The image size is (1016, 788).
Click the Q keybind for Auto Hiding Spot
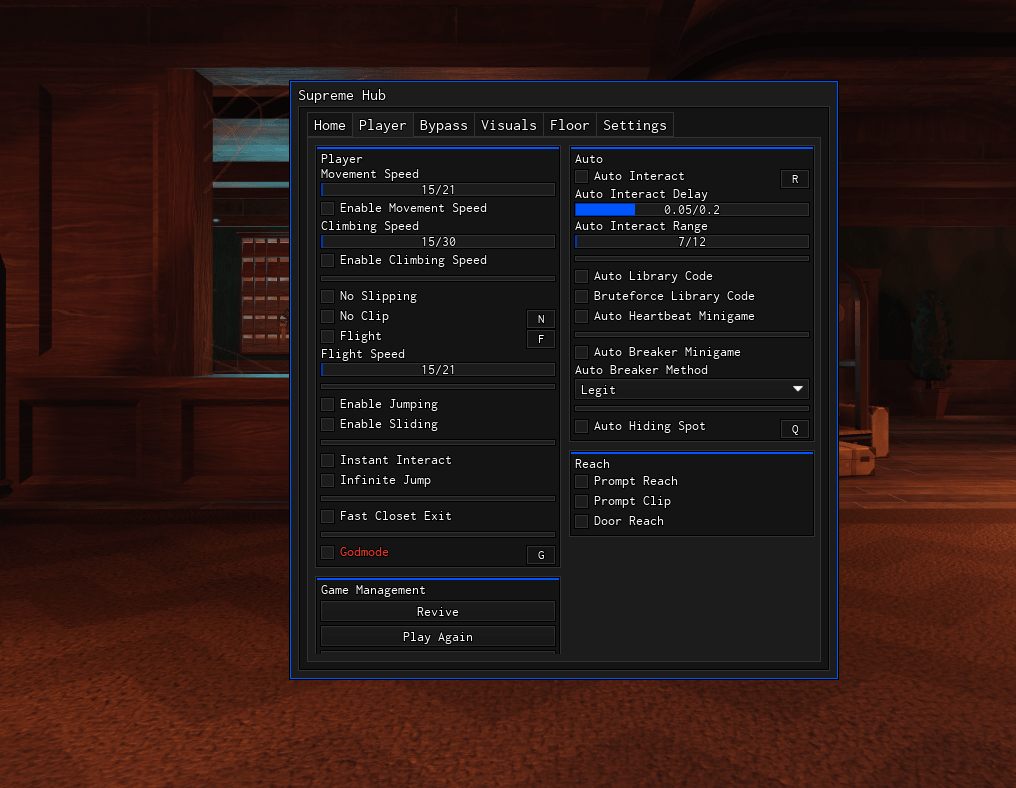coord(795,429)
